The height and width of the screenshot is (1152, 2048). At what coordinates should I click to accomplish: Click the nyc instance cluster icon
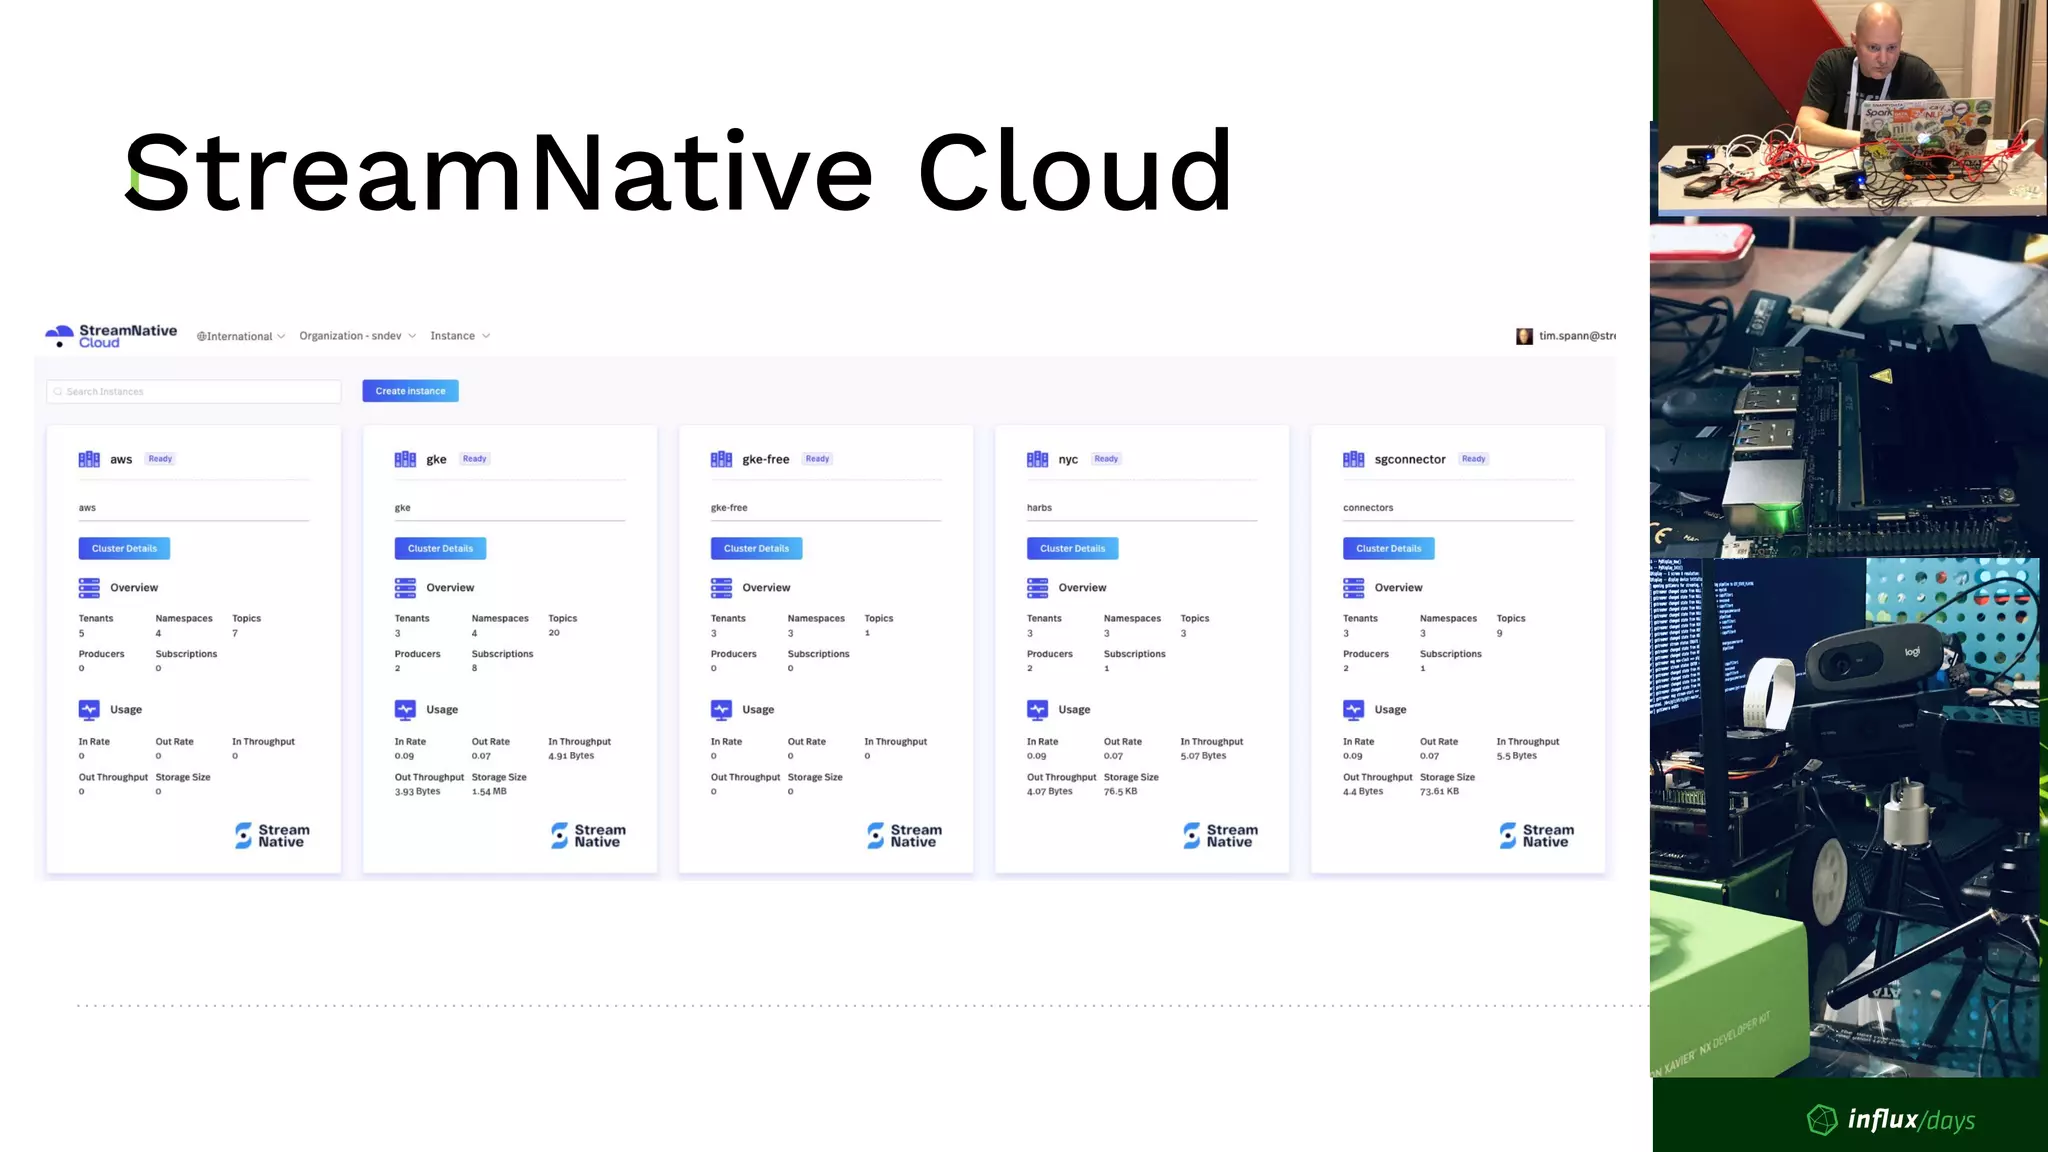1037,459
